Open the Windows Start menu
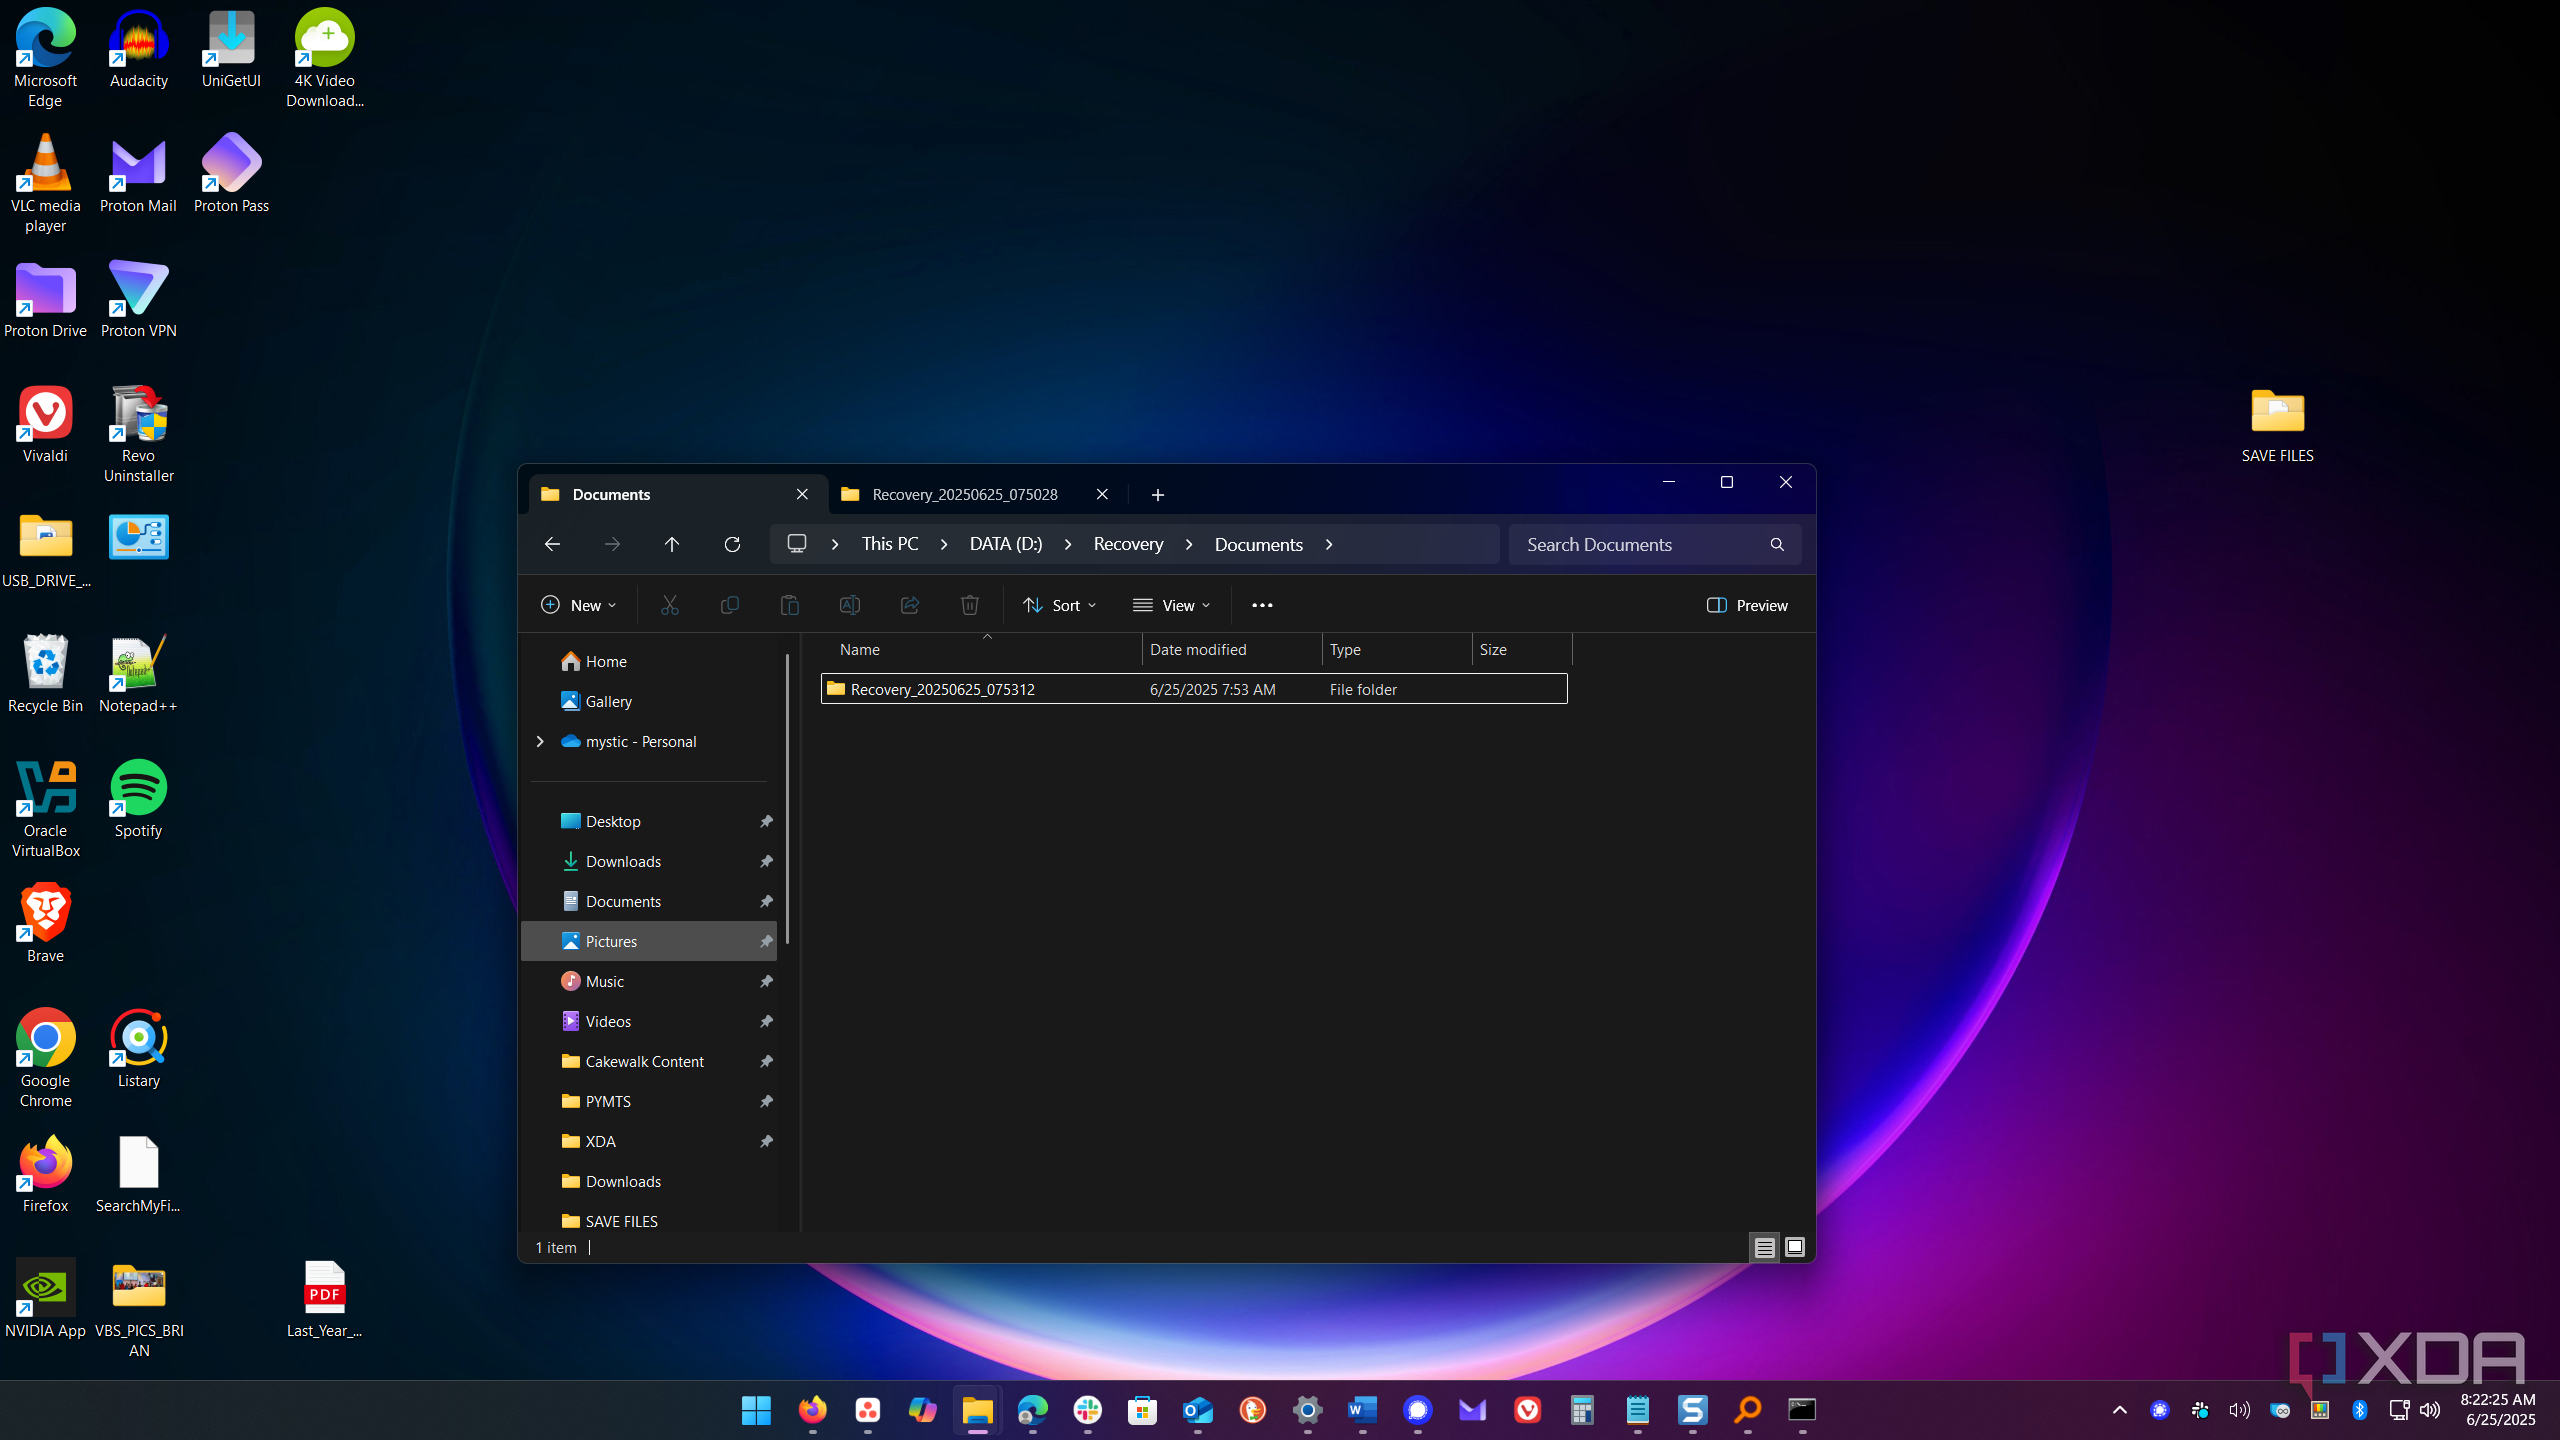Screen dimensions: 2560x1440 tap(757, 1410)
